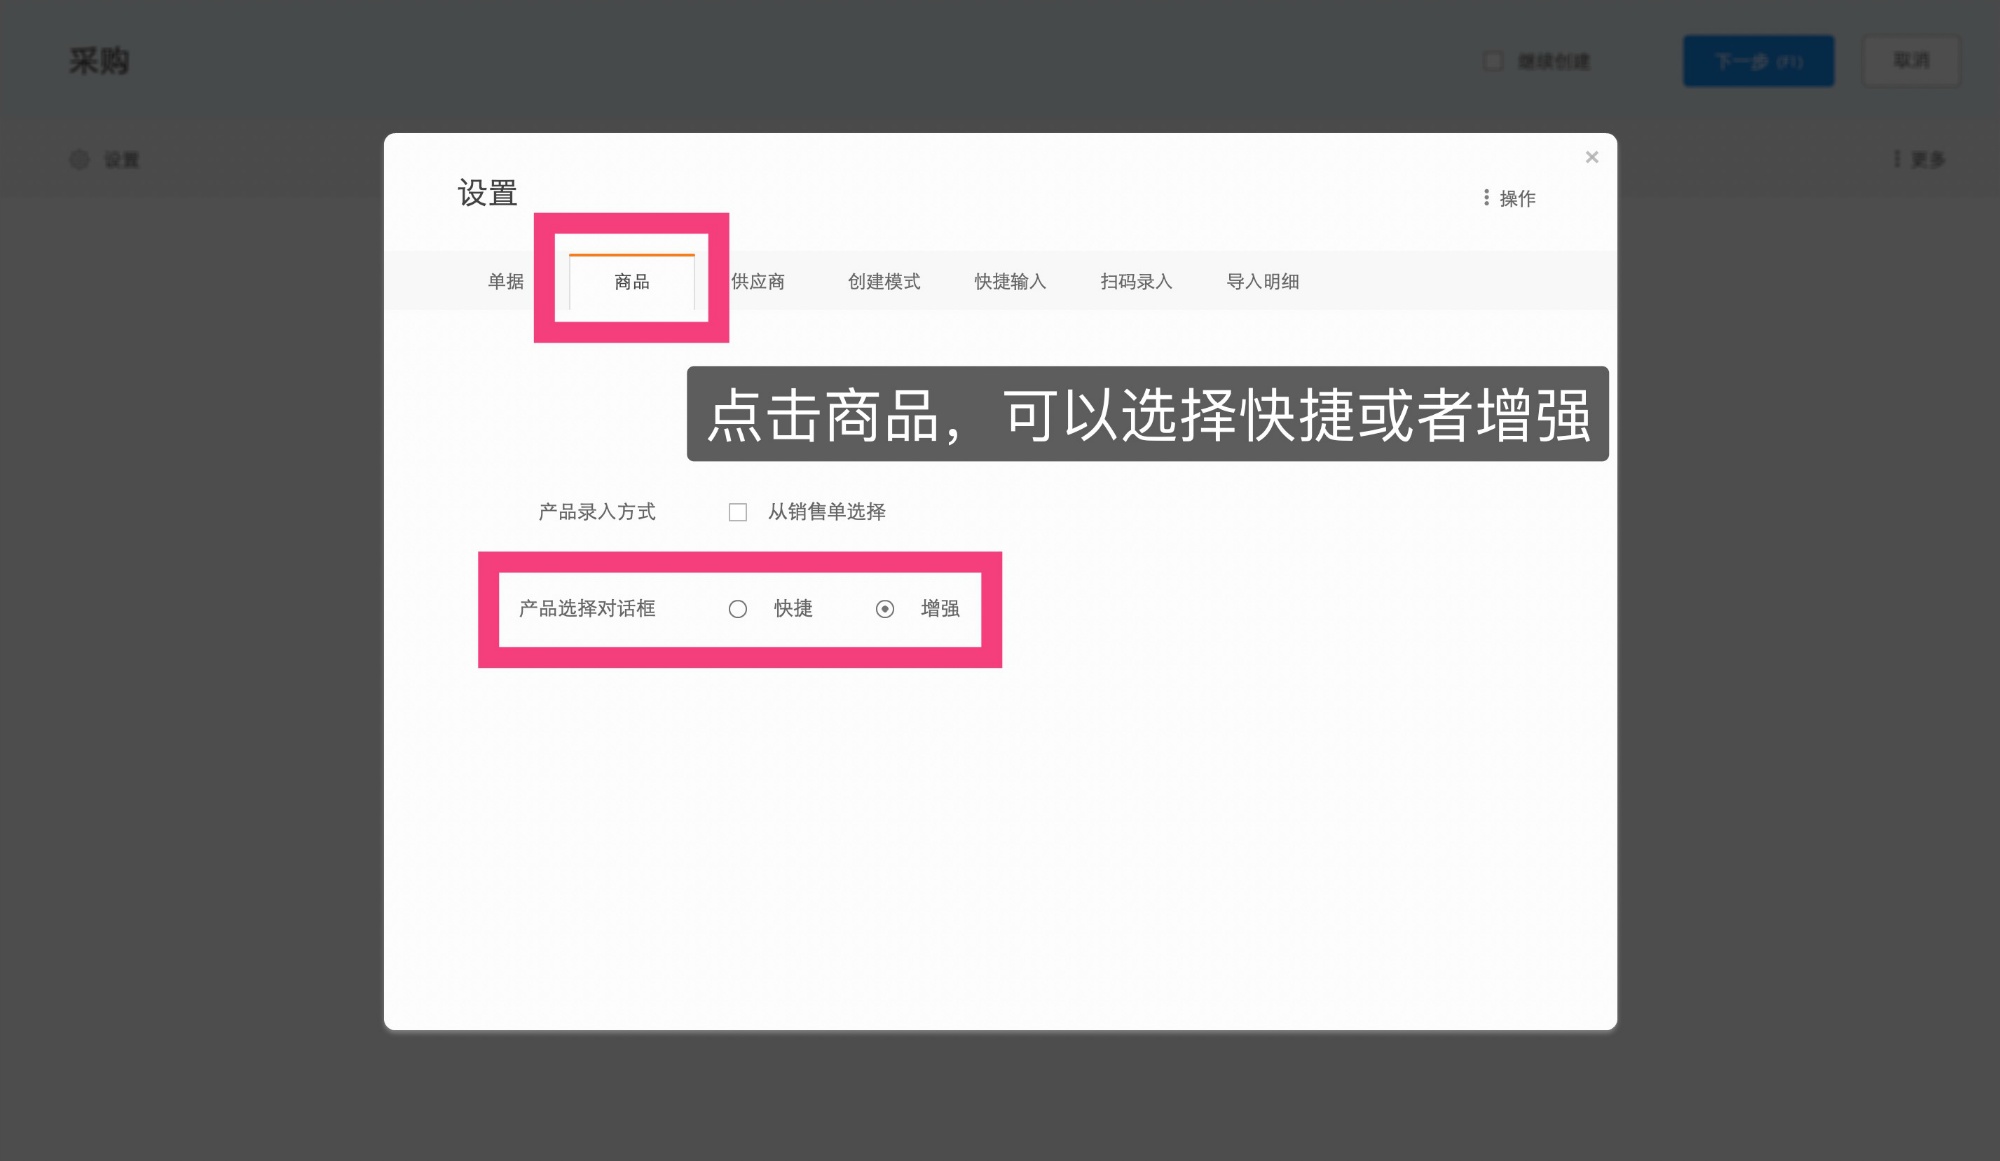Check the 继续创建 checkbox
The image size is (2000, 1161).
click(1492, 61)
